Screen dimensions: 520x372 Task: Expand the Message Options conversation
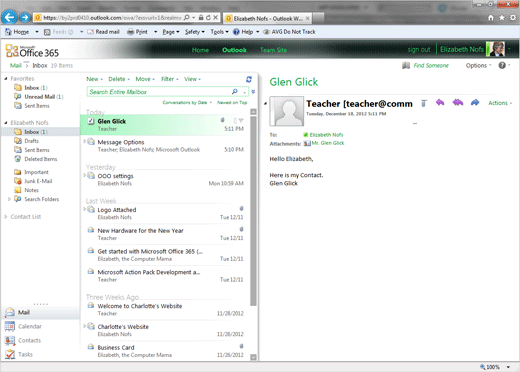click(x=84, y=142)
